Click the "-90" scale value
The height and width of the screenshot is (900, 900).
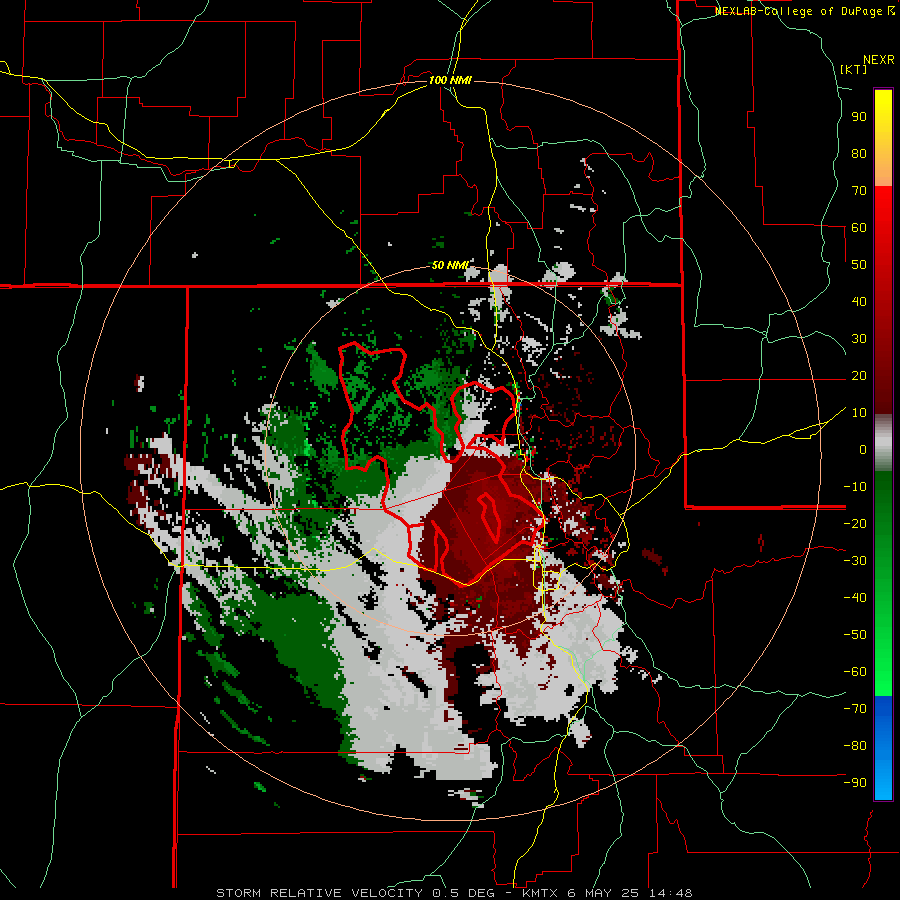[x=855, y=783]
